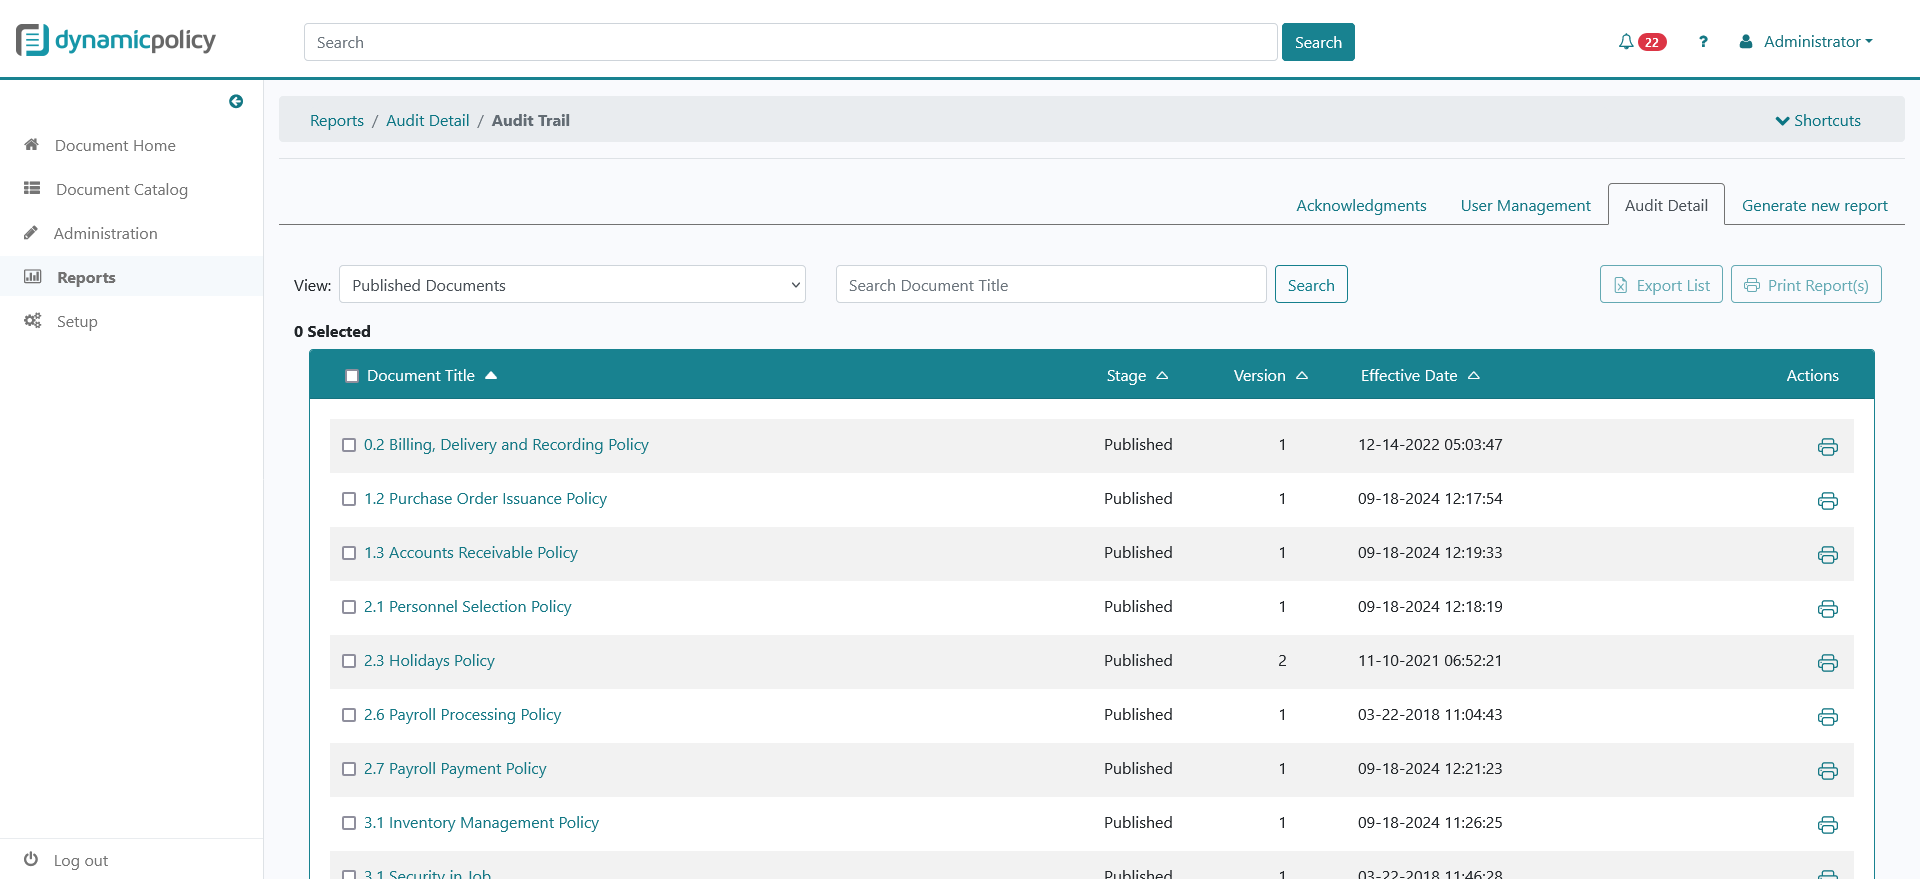Viewport: 1920px width, 879px height.
Task: Check 2.1 Personnel Selection Policy
Action: pyautogui.click(x=349, y=607)
